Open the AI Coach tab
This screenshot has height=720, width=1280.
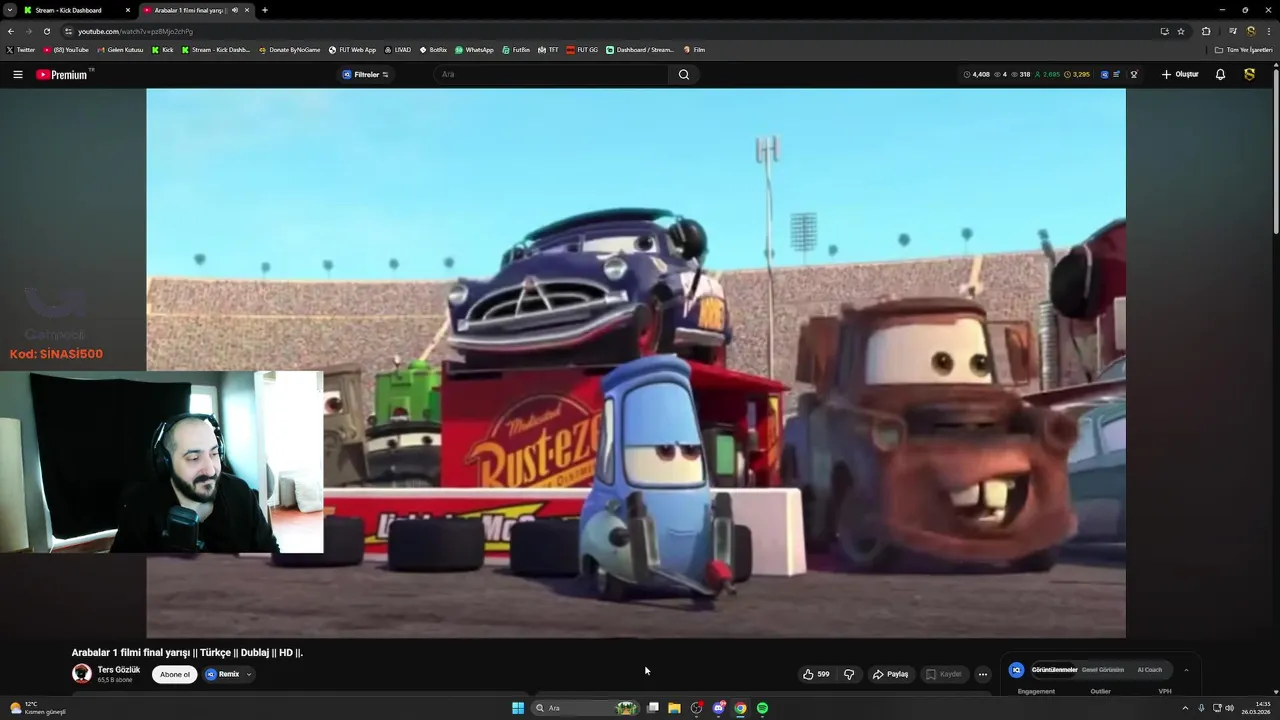pyautogui.click(x=1150, y=670)
